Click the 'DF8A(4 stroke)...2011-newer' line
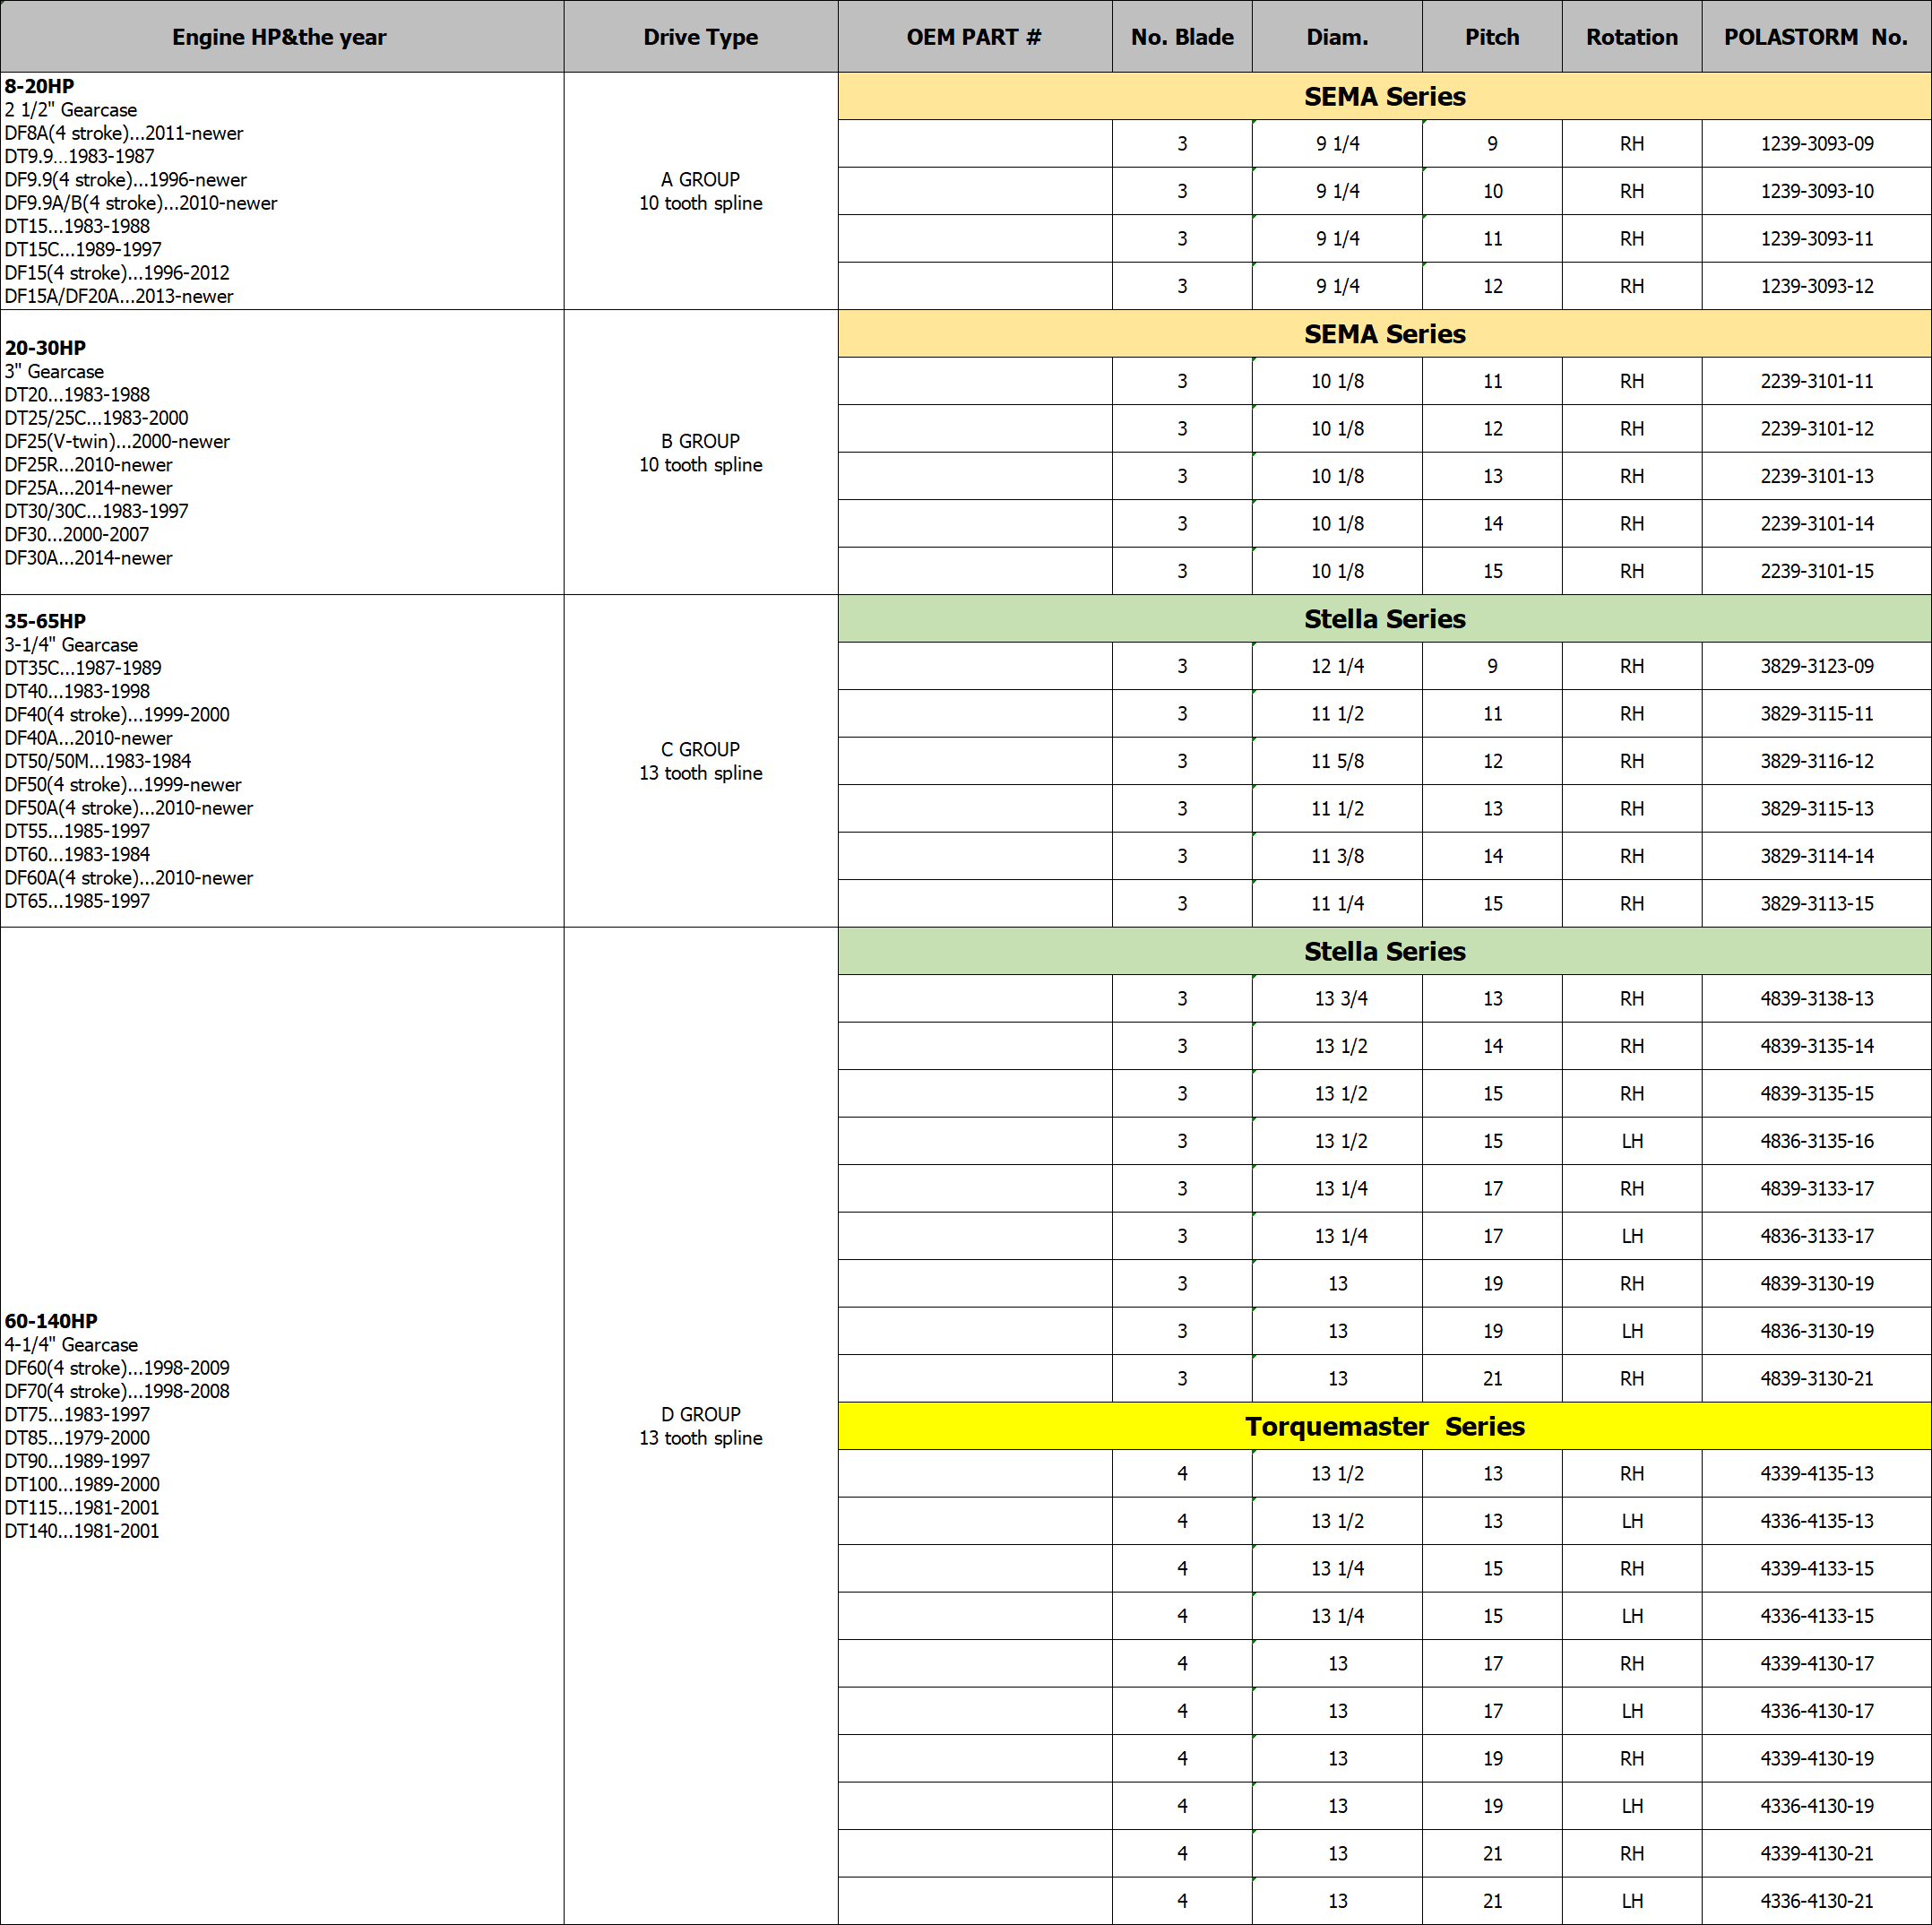This screenshot has height=1925, width=1932. pyautogui.click(x=124, y=133)
